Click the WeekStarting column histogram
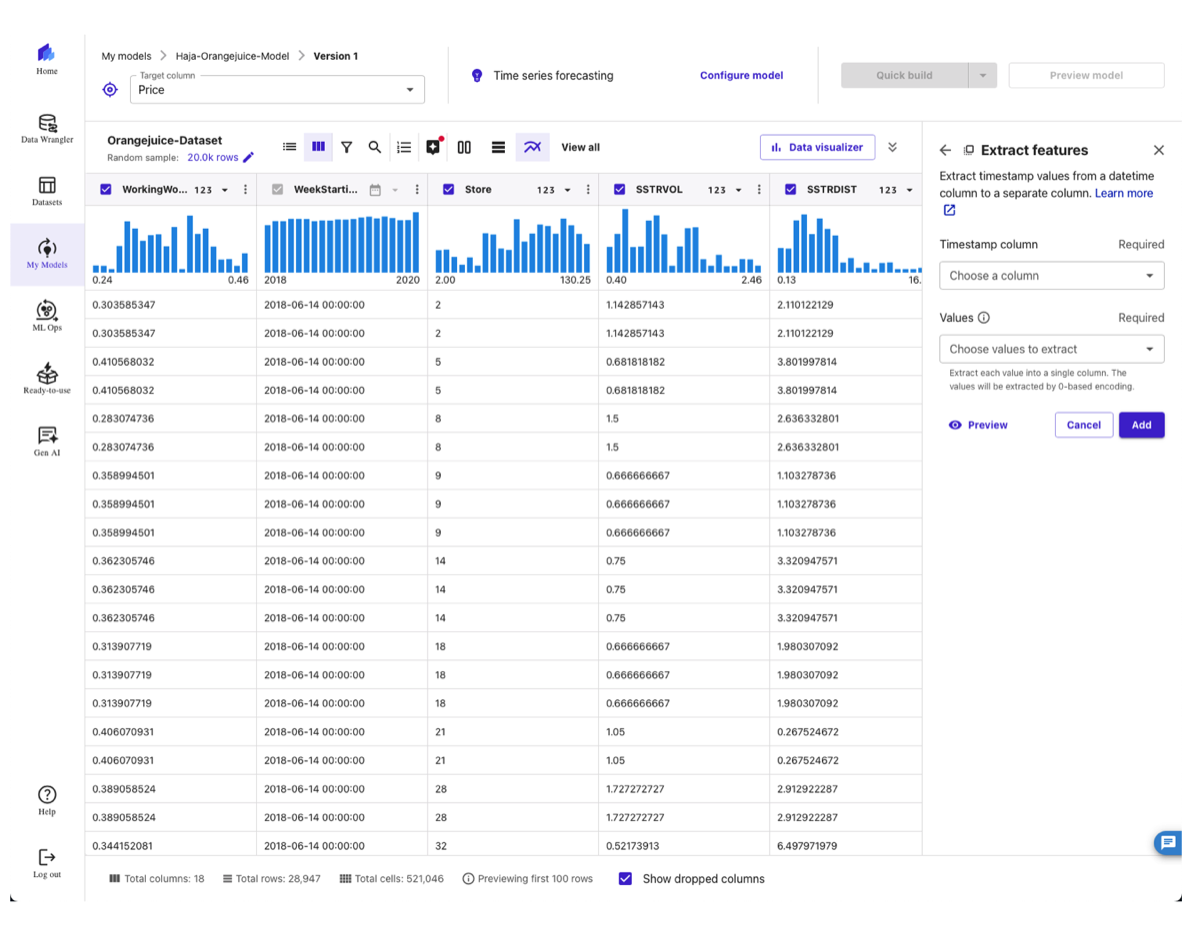 coord(341,242)
